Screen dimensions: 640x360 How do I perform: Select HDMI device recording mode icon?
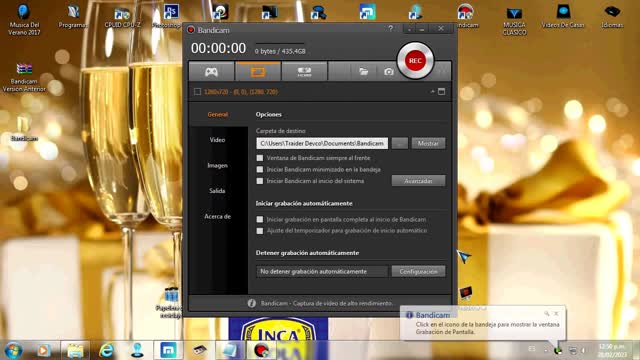[304, 72]
